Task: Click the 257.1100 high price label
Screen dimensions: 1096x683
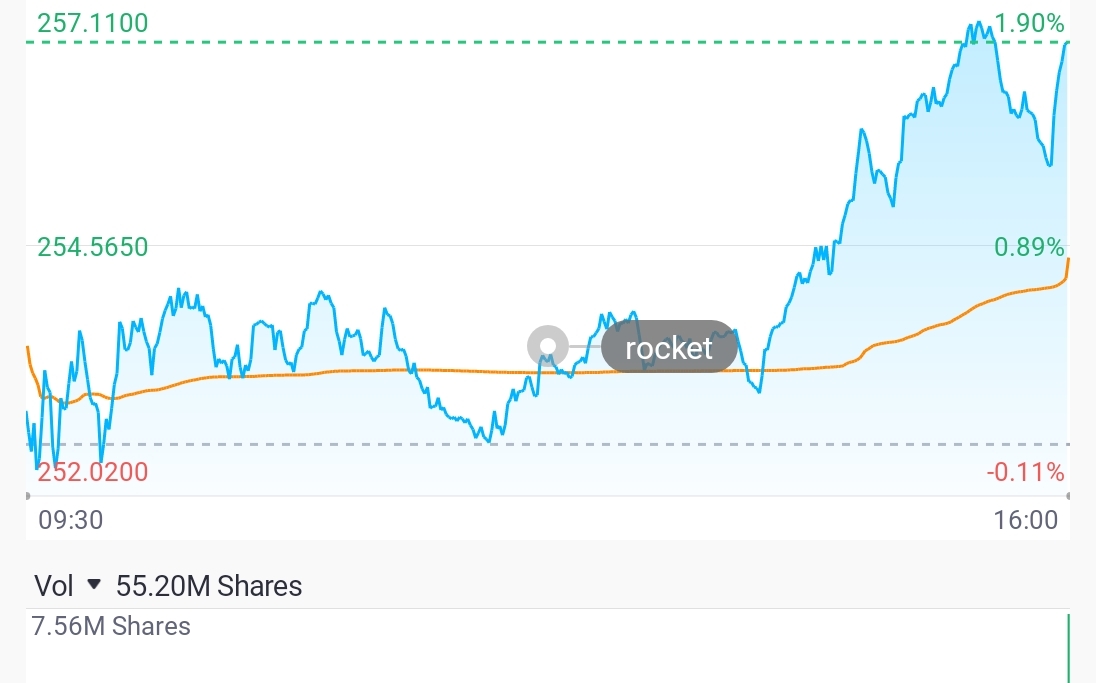Action: click(92, 23)
